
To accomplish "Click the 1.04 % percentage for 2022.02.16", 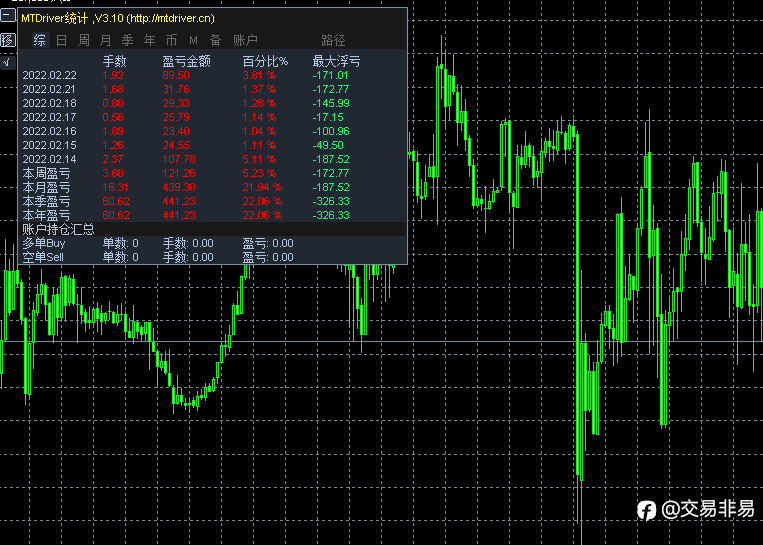I will 259,131.
